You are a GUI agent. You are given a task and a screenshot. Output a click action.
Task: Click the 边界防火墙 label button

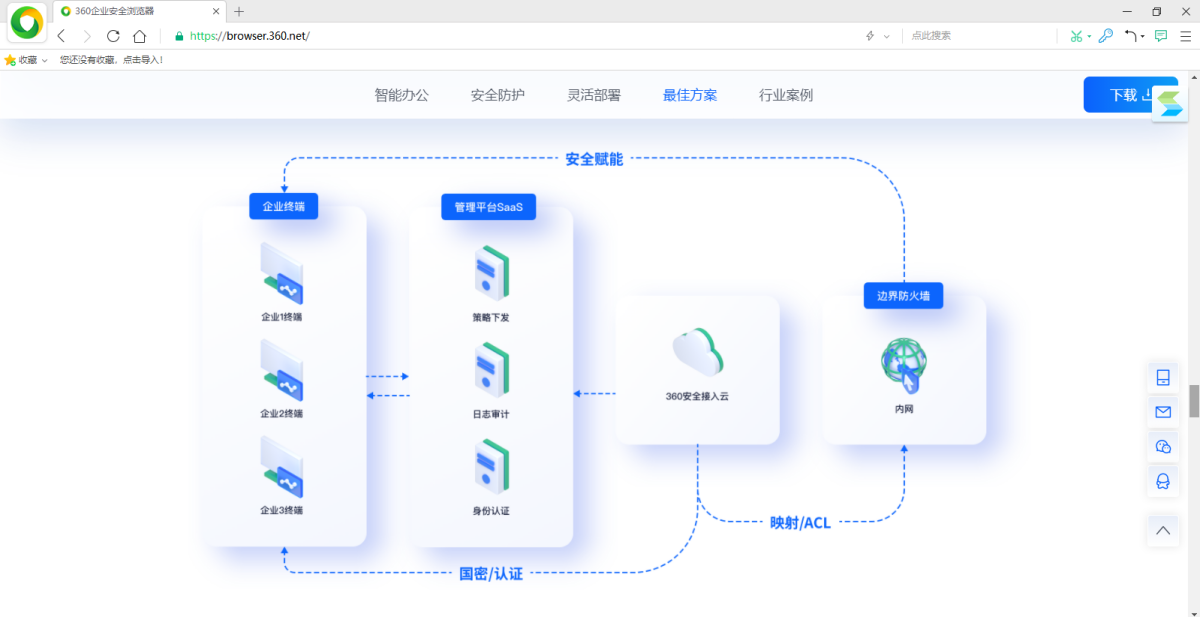click(x=903, y=295)
